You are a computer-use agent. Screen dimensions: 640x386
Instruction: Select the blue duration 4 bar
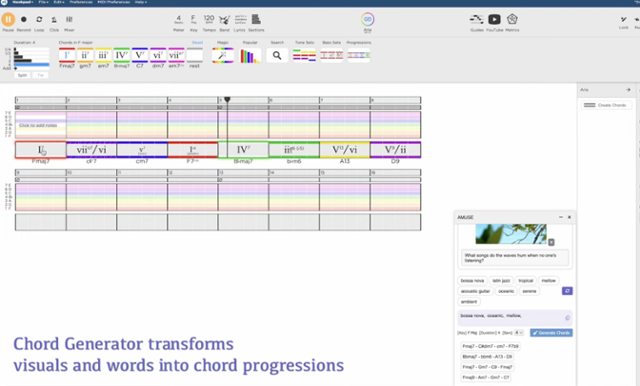31,64
